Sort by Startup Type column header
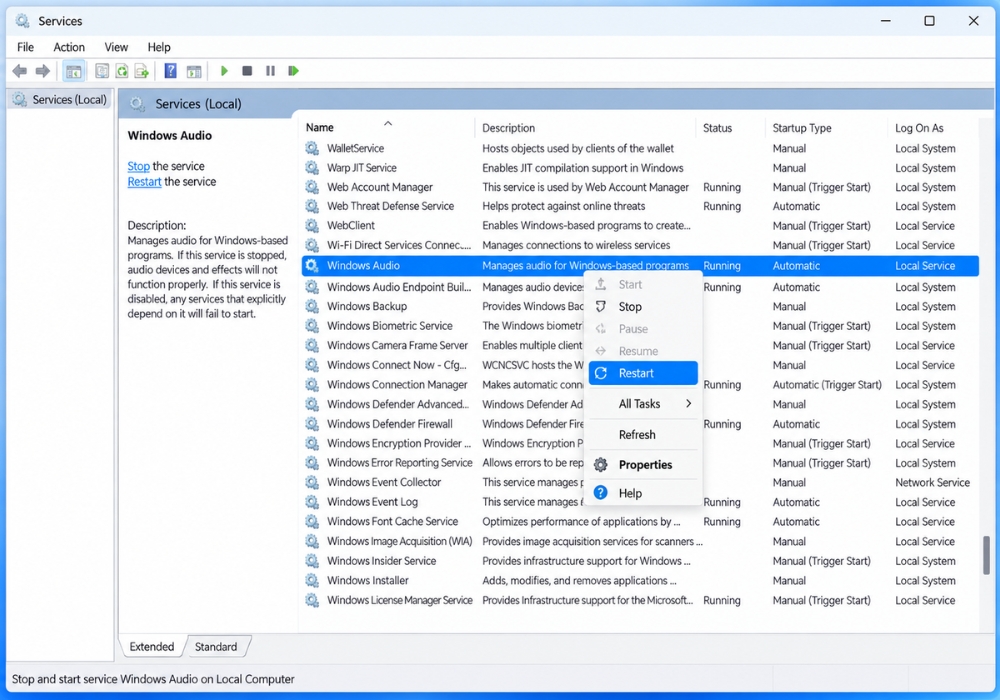The width and height of the screenshot is (1000, 700). click(826, 128)
